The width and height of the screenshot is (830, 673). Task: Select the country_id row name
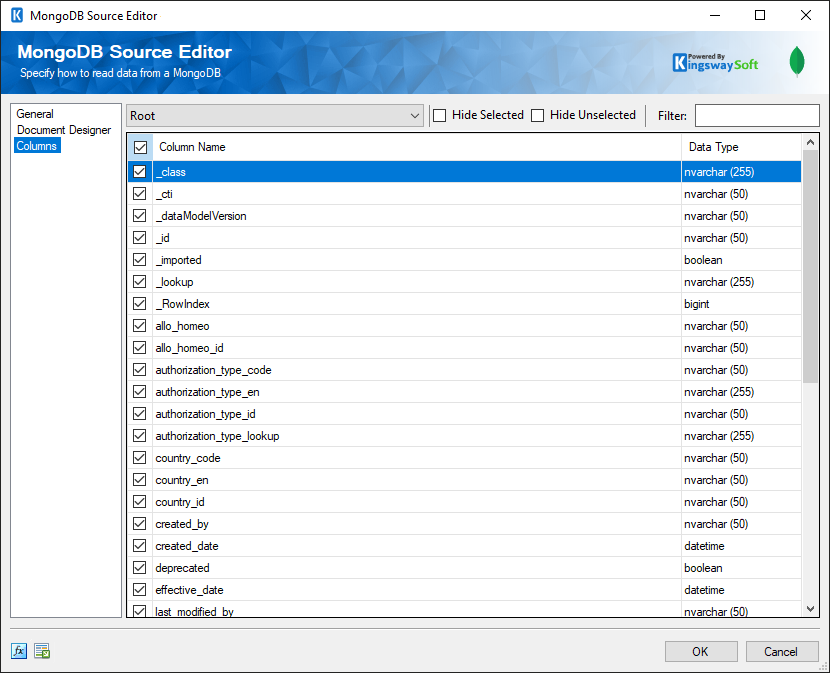click(x=180, y=502)
